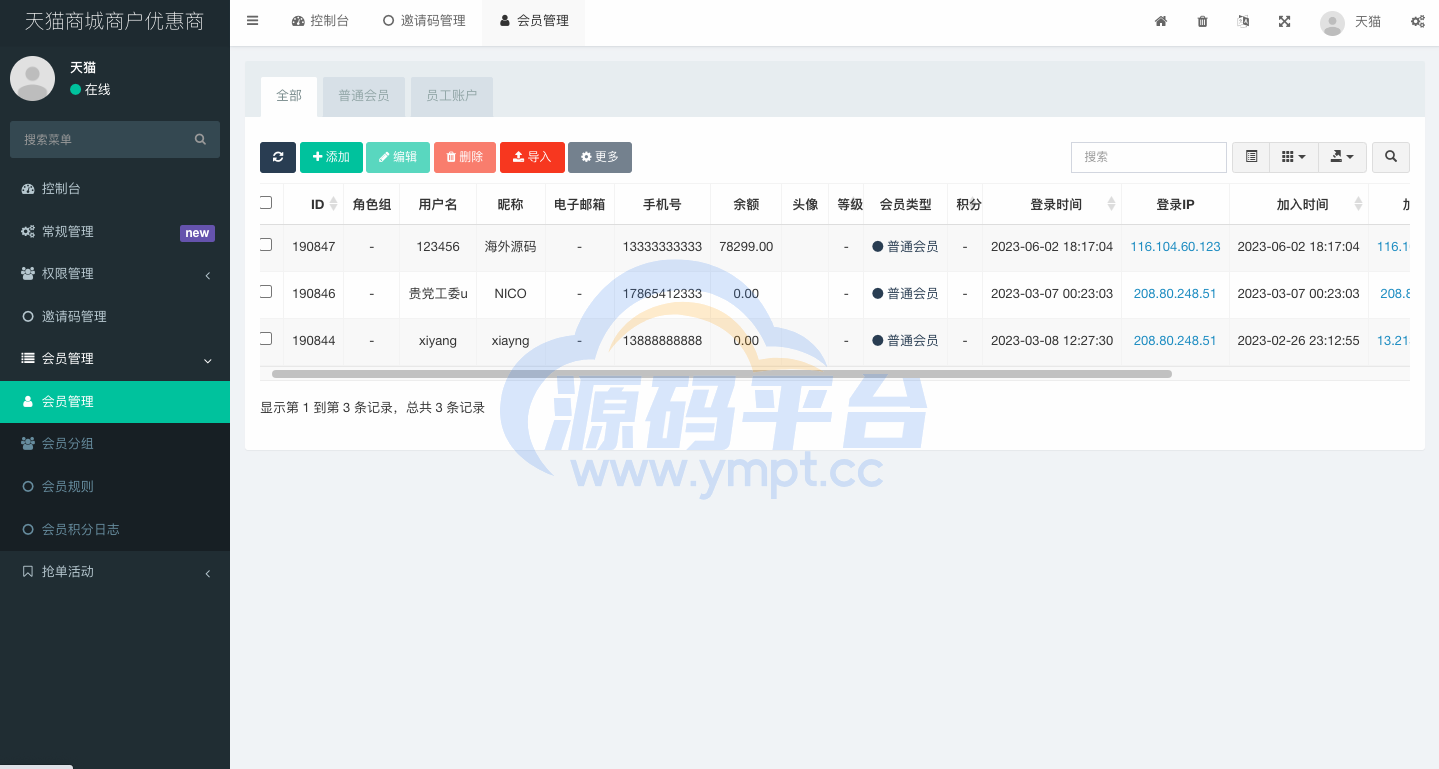1439x769 pixels.
Task: Click 普通会员 type in row 190847
Action: 905,246
